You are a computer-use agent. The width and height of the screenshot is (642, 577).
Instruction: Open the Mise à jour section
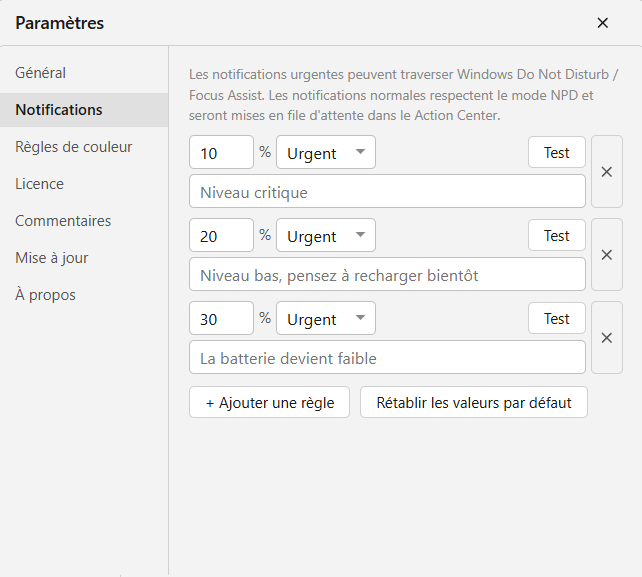(x=84, y=258)
